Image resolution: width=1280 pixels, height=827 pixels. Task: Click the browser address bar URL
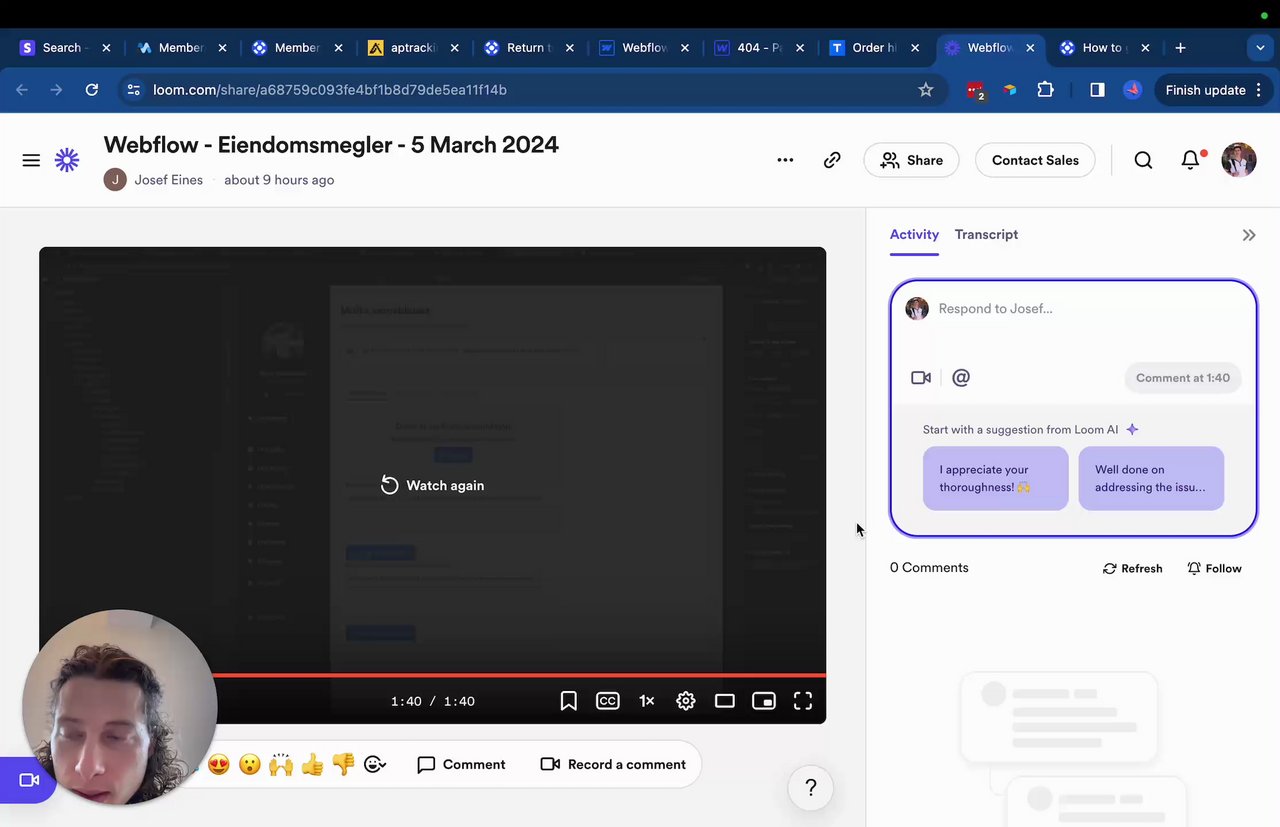[330, 90]
